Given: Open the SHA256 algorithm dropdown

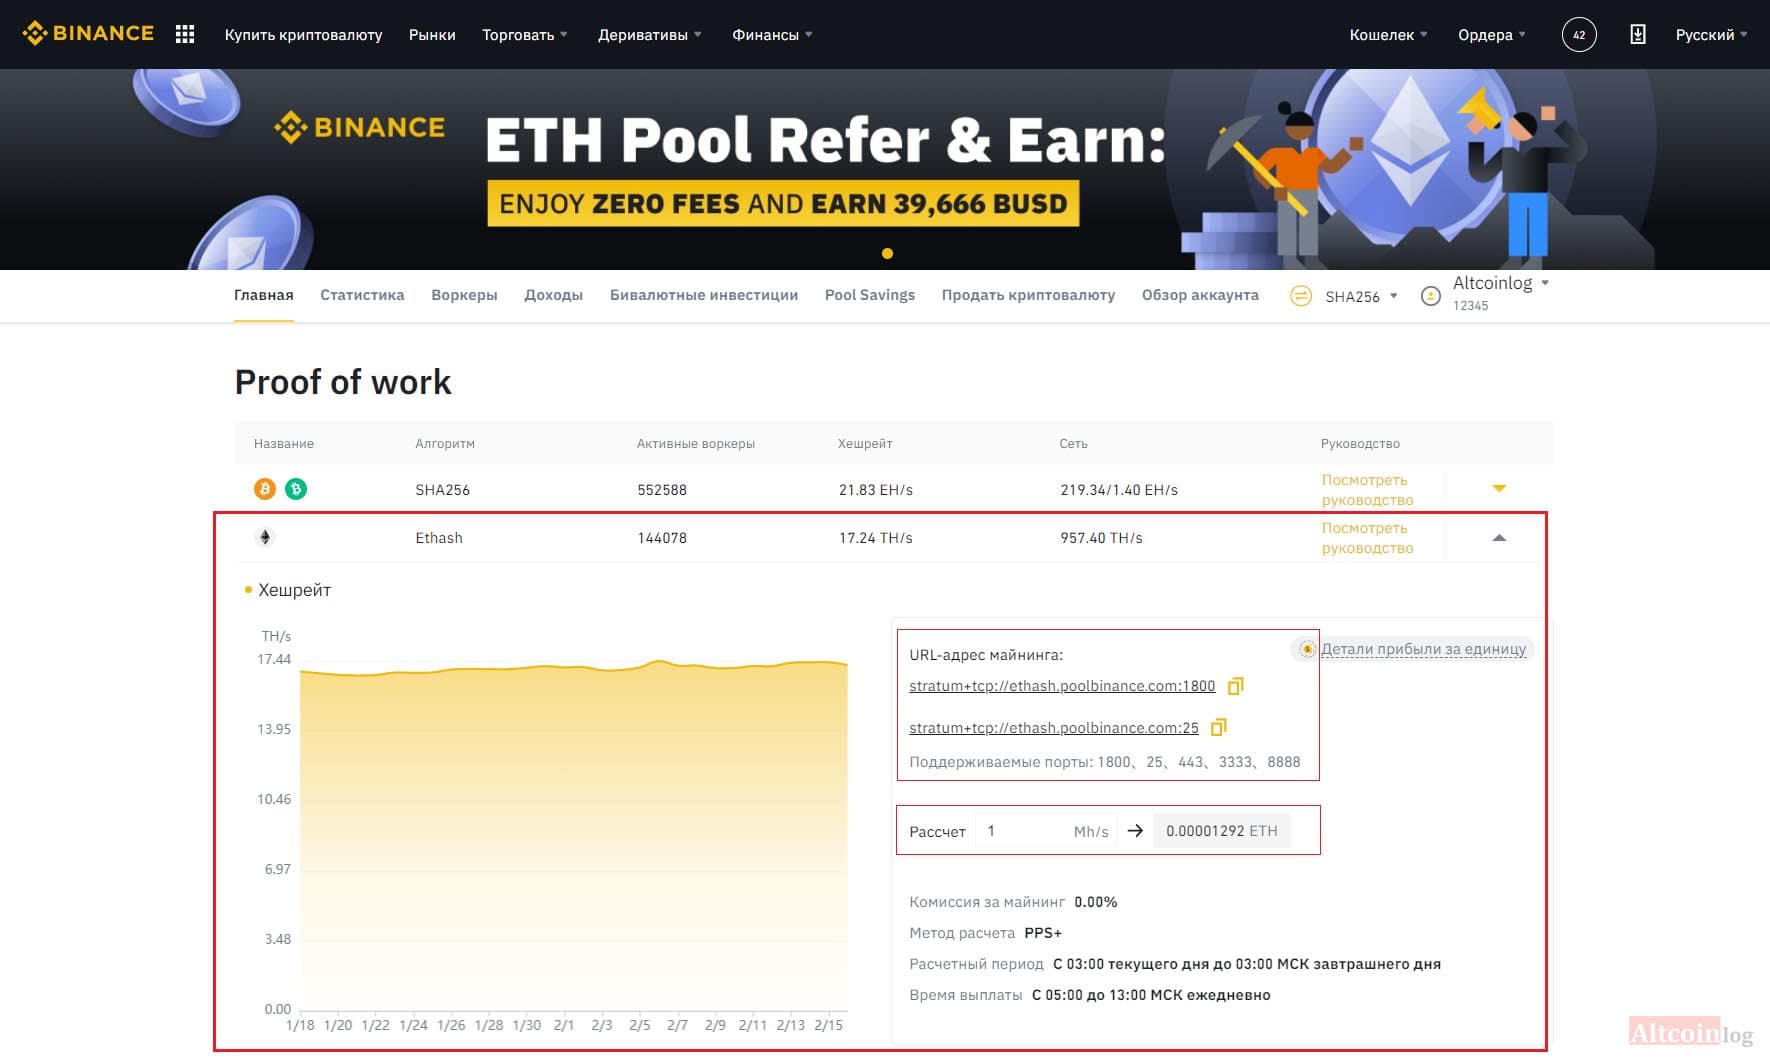Looking at the screenshot, I should point(1361,296).
